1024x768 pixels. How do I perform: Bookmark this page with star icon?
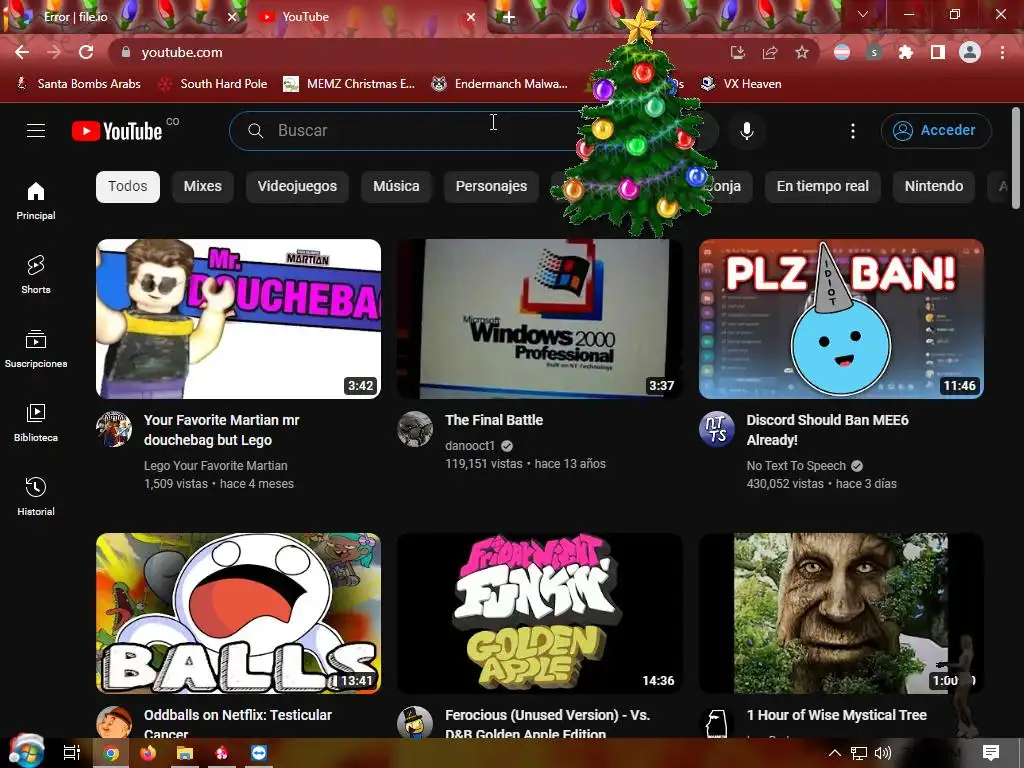[802, 52]
